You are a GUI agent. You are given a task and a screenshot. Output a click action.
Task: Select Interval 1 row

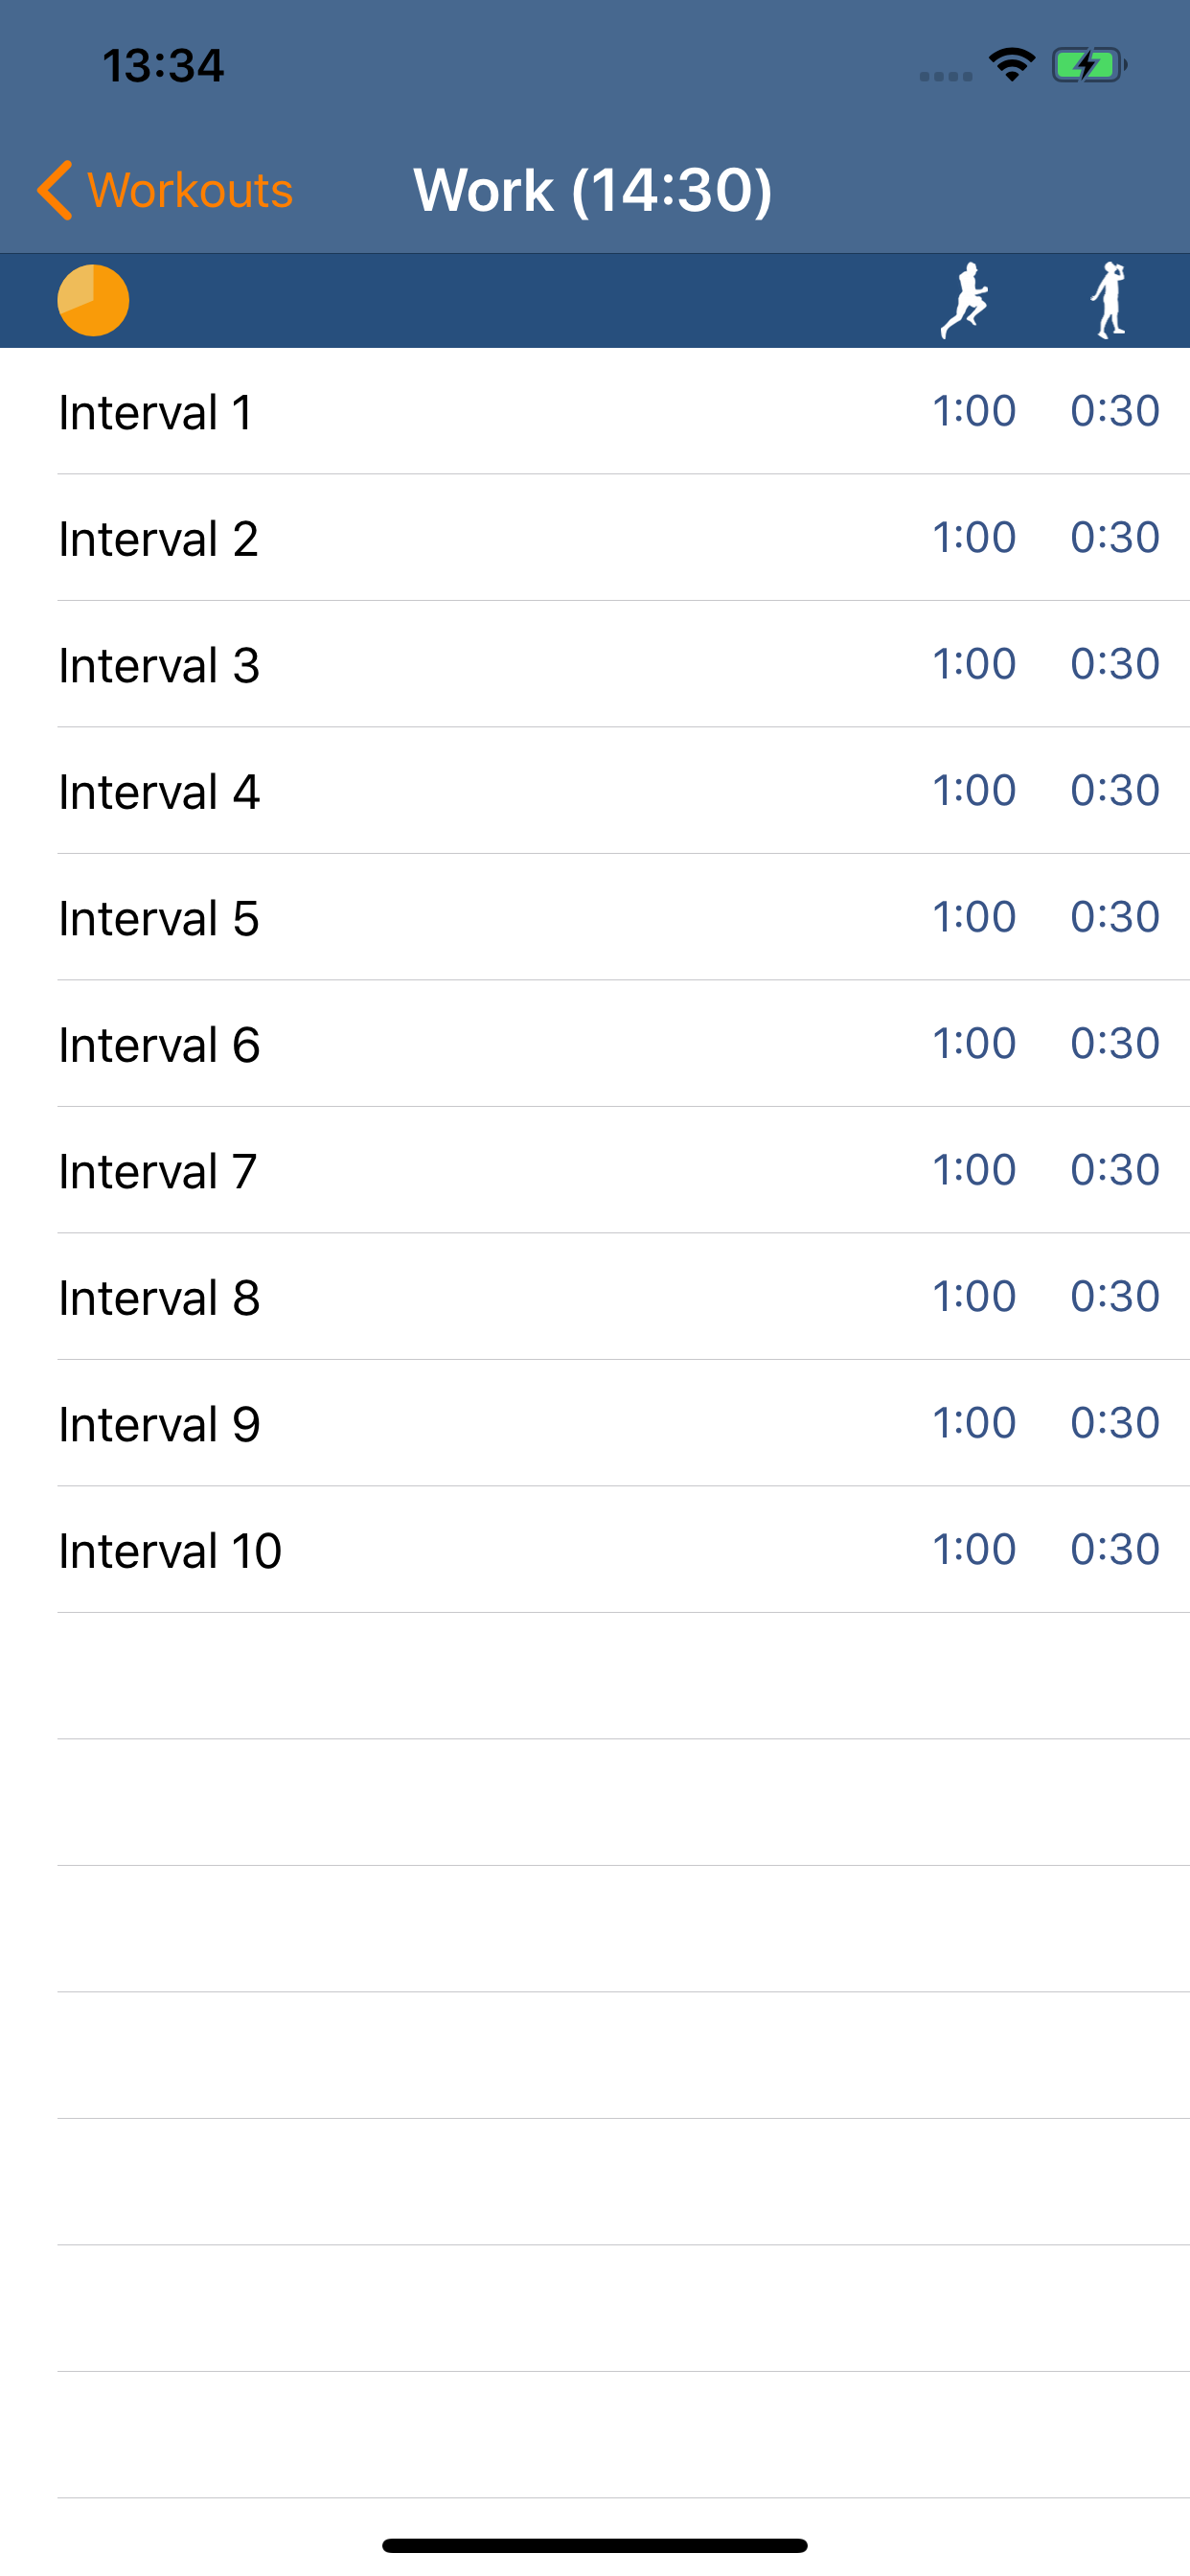[x=595, y=411]
